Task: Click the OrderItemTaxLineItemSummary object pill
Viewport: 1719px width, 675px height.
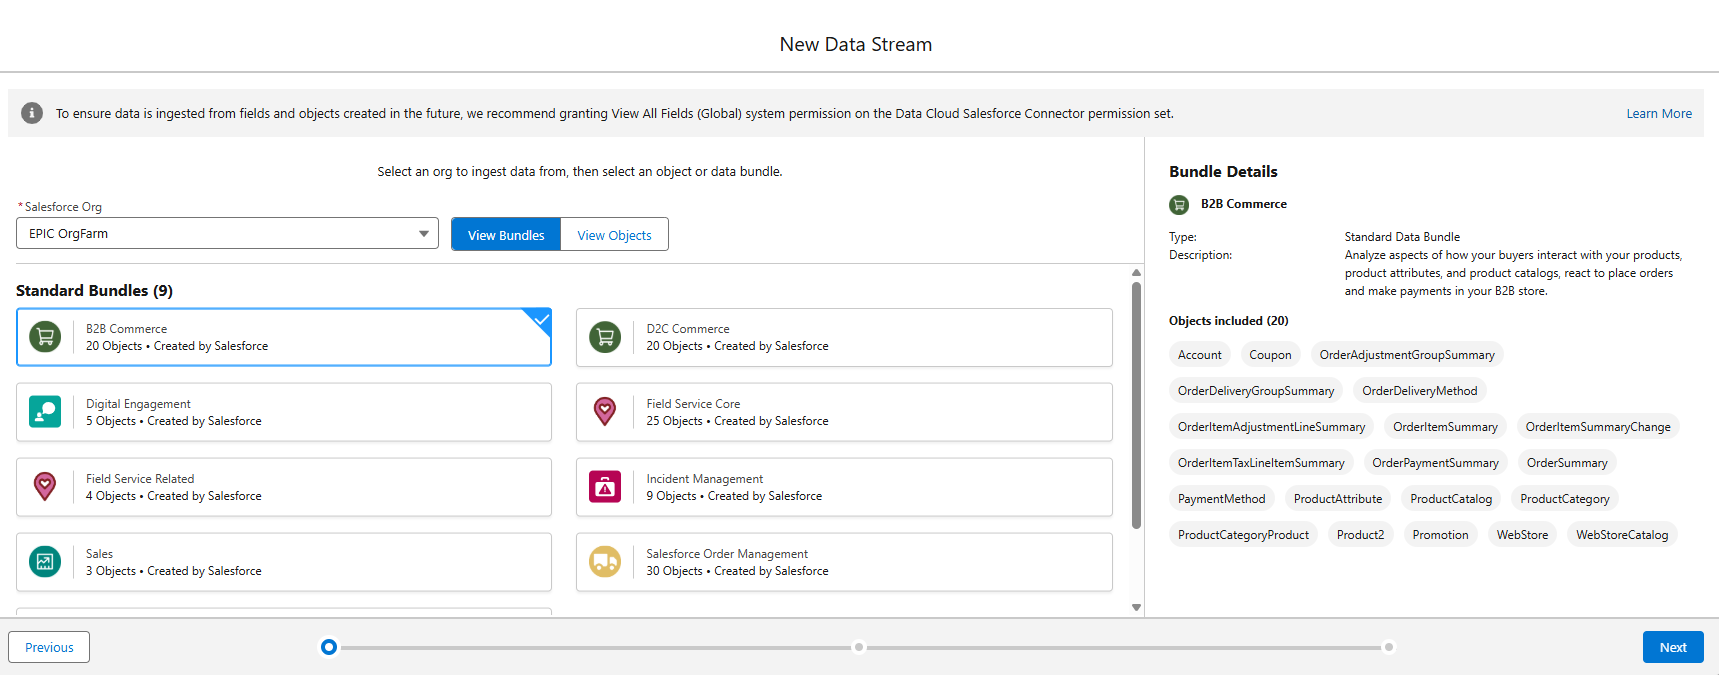Action: click(1261, 463)
